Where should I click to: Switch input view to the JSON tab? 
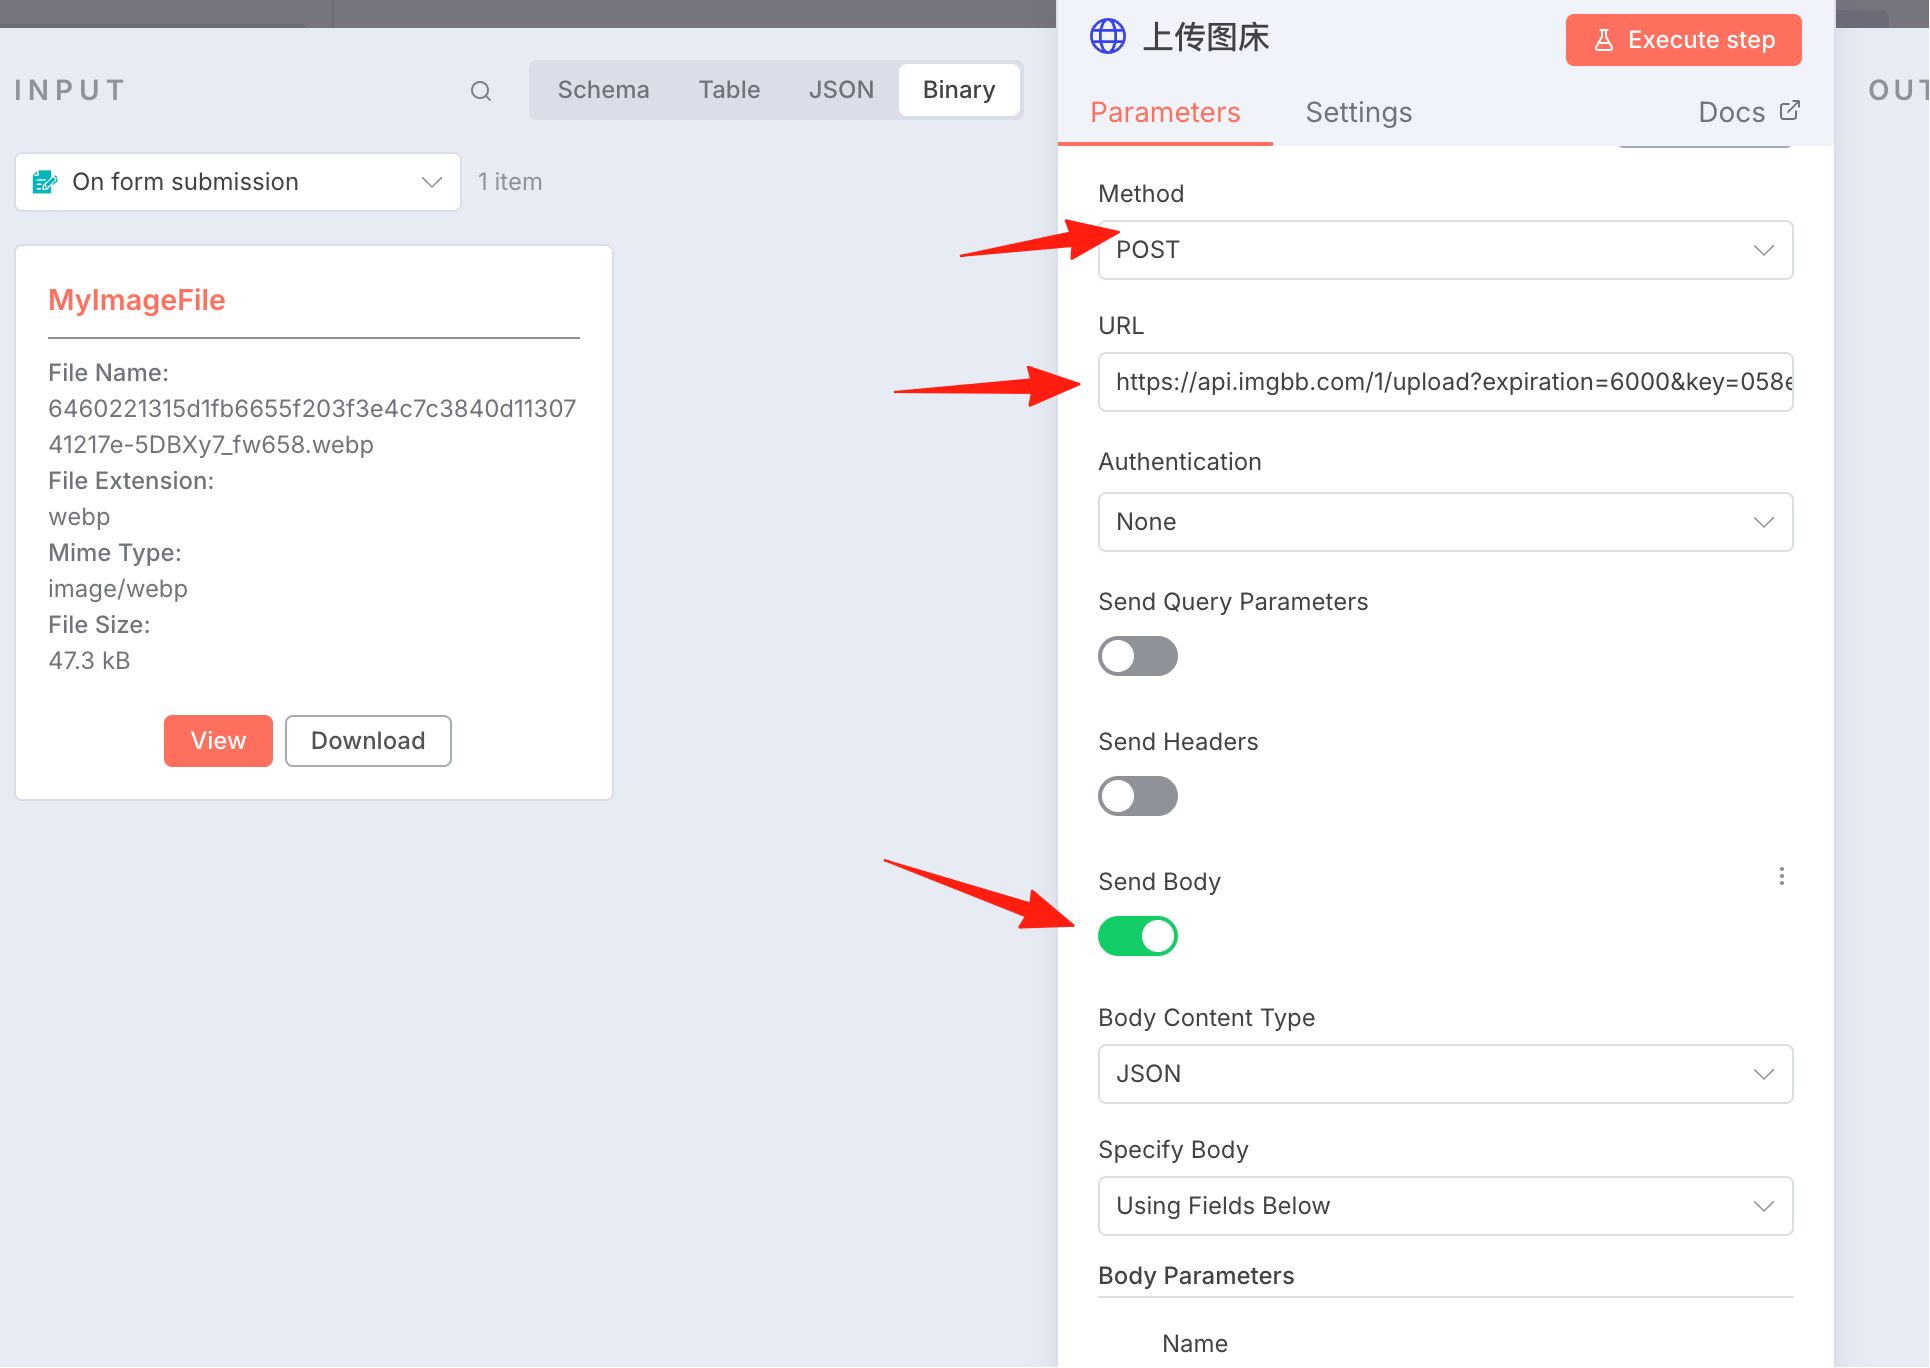tap(841, 90)
